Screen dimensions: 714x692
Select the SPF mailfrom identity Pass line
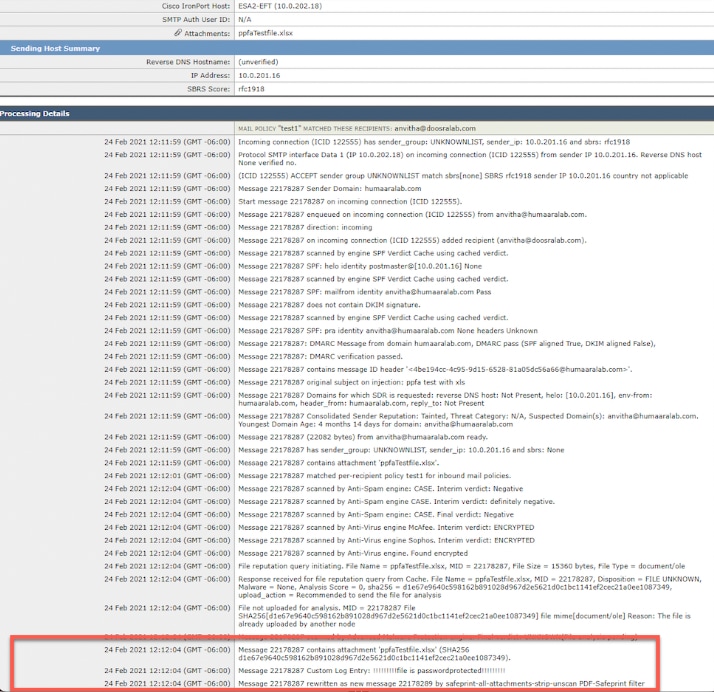point(365,292)
